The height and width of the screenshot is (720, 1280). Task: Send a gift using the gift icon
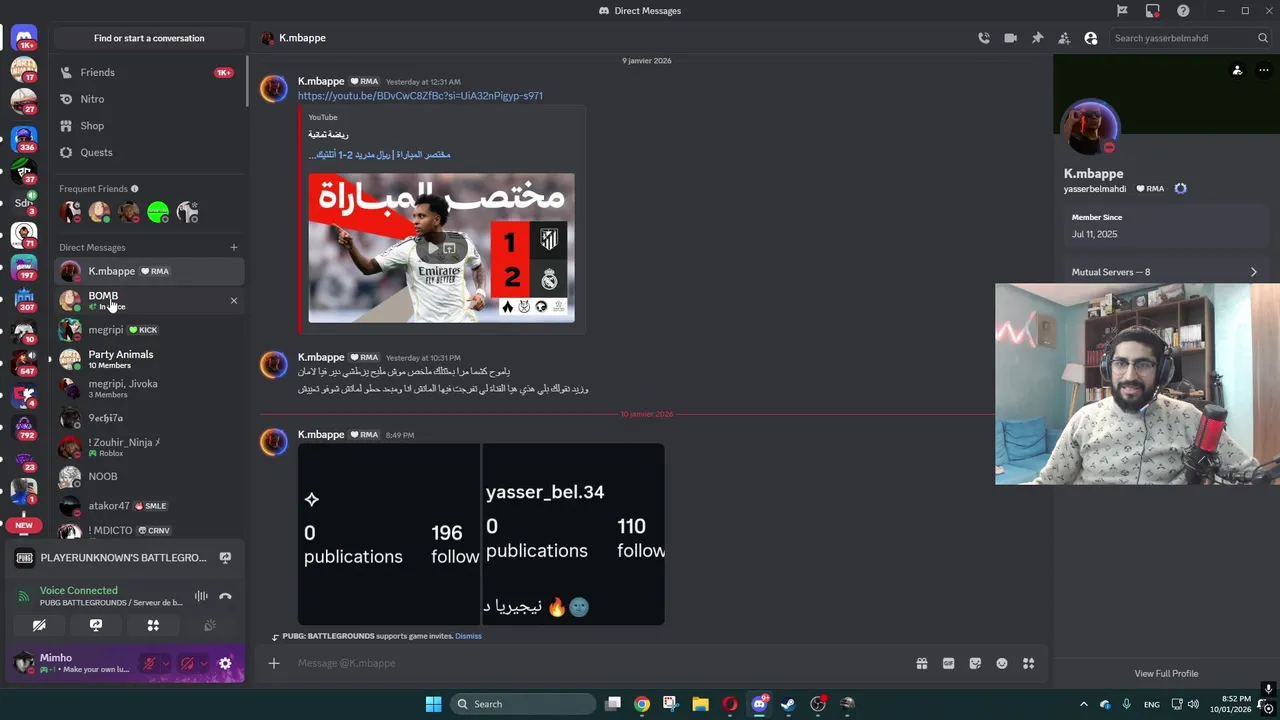pos(921,663)
